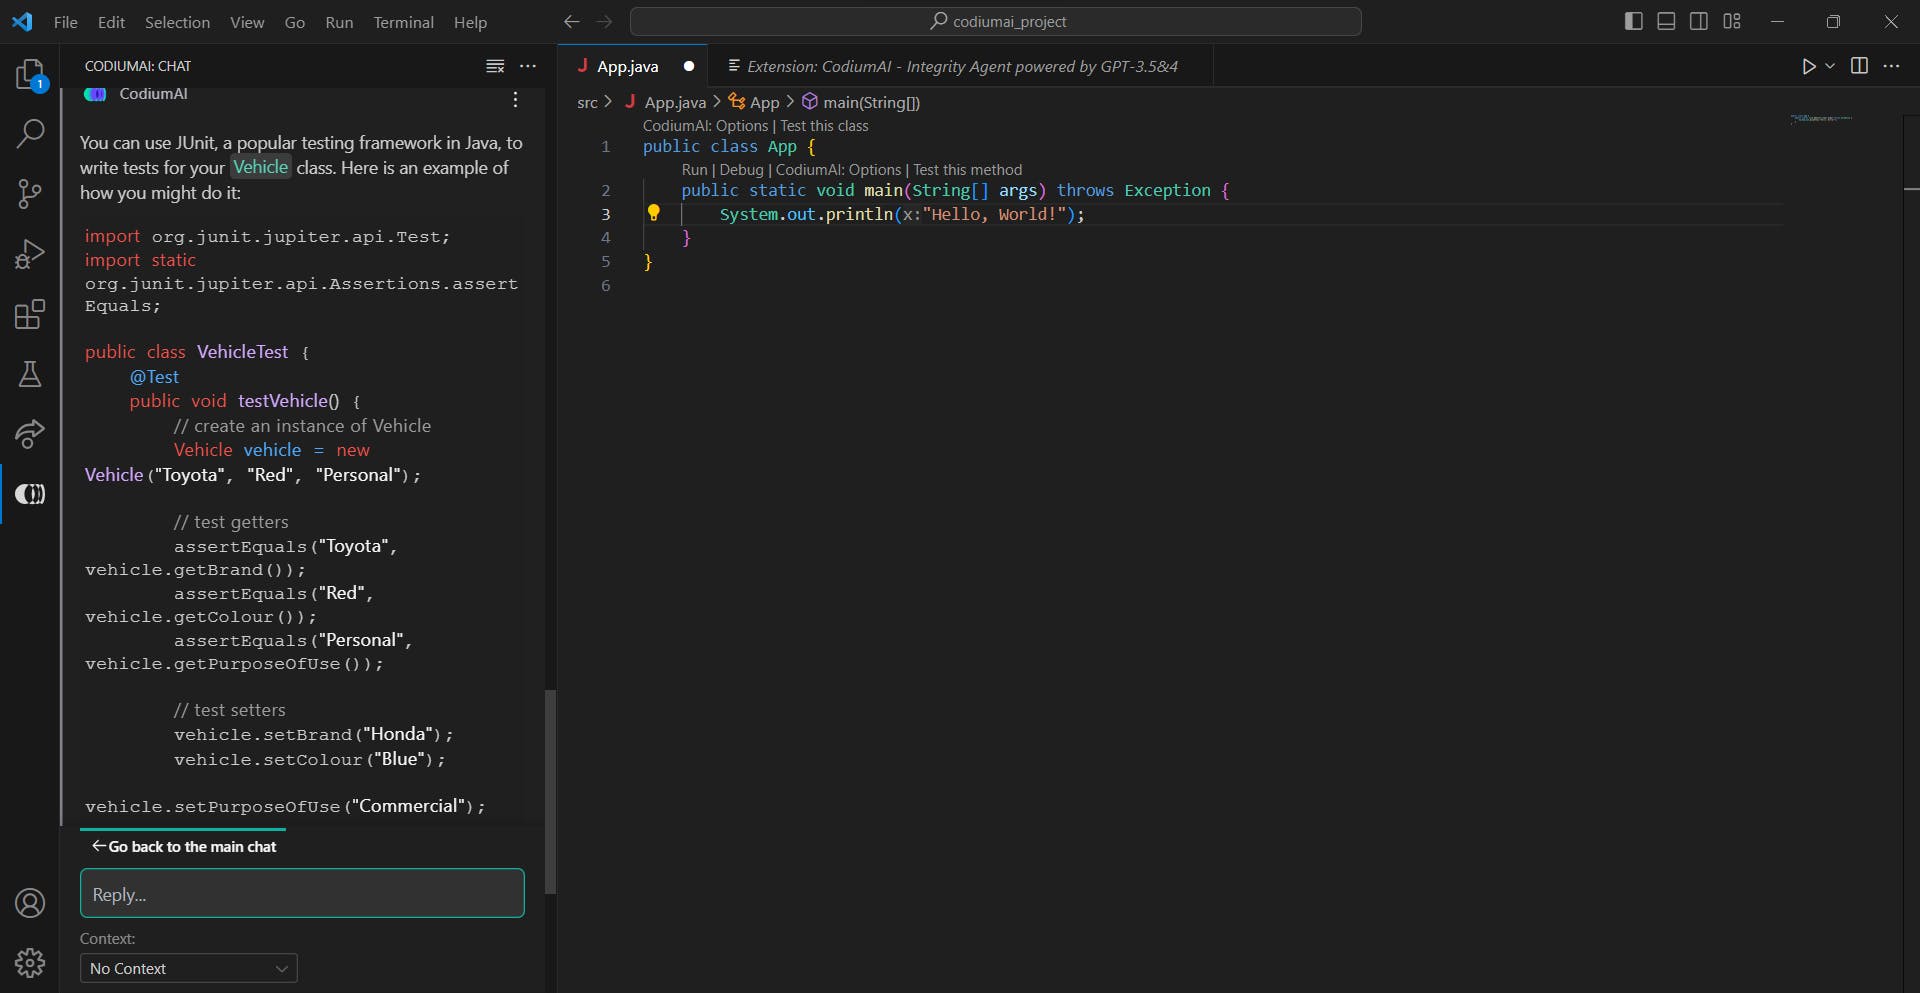Open the Go menu
Screen dimensions: 1920x993
295,22
